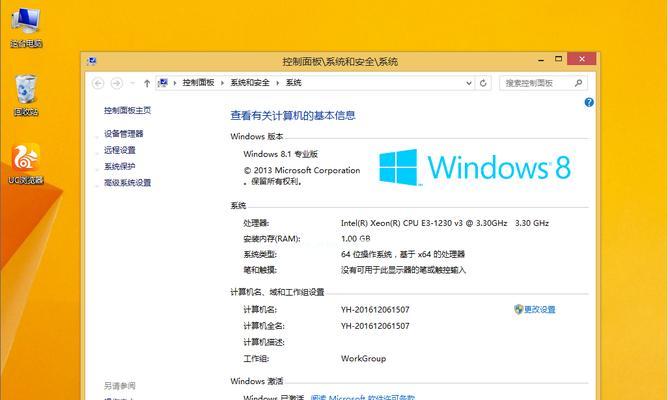This screenshot has height=400, width=668.
Task: Click the 查看有关计算机的基本信息 heading
Action: pos(293,115)
